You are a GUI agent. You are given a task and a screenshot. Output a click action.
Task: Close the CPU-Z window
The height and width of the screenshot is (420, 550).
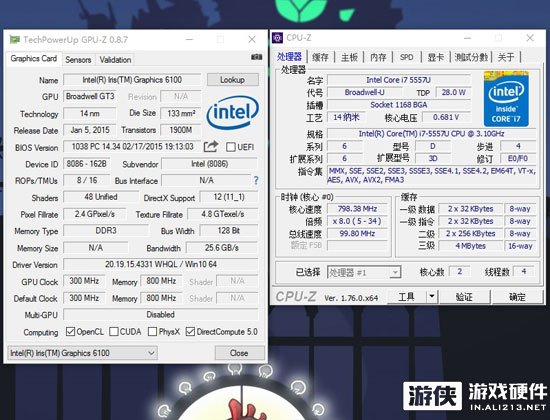pos(530,38)
